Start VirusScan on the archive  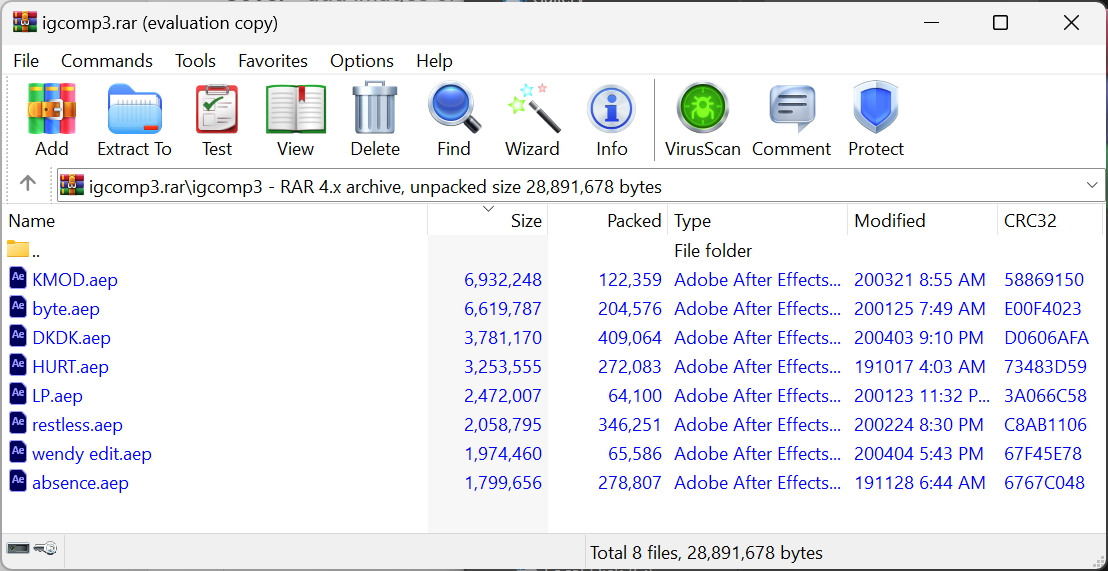pyautogui.click(x=702, y=109)
